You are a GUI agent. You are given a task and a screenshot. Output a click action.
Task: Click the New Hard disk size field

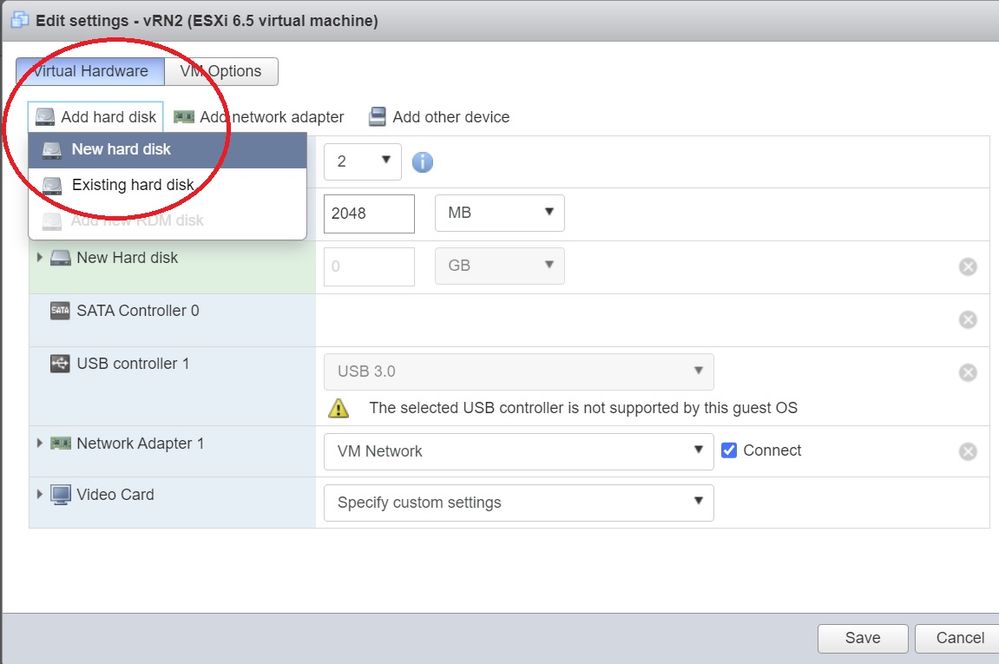(x=369, y=266)
